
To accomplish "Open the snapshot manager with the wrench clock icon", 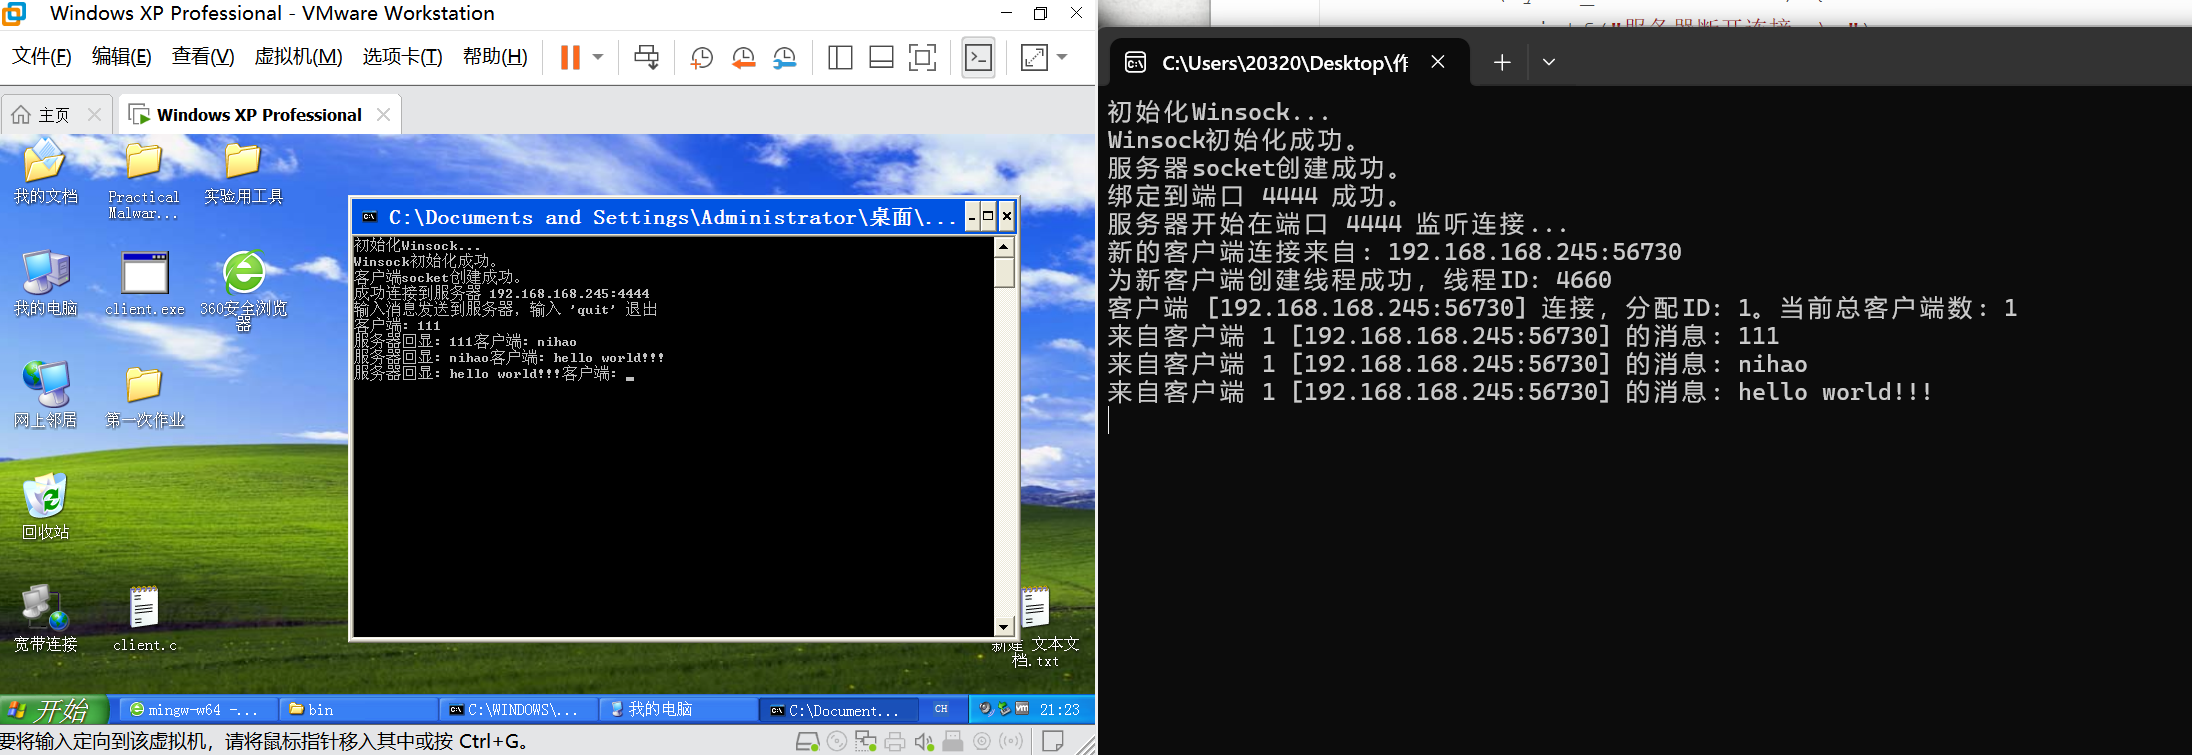I will coord(785,58).
